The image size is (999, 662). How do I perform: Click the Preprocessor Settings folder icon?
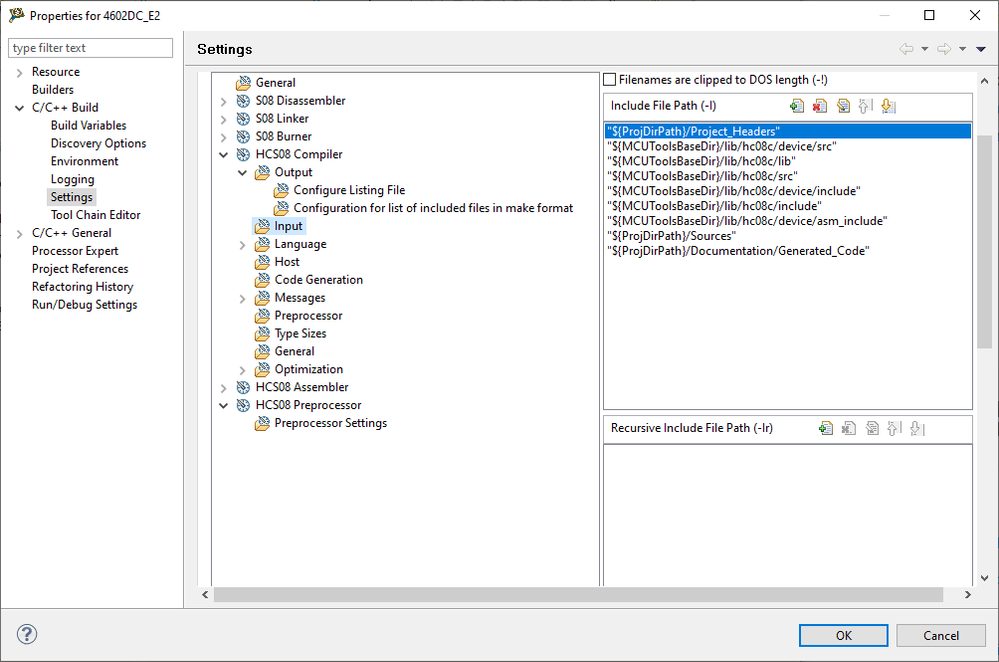point(262,423)
